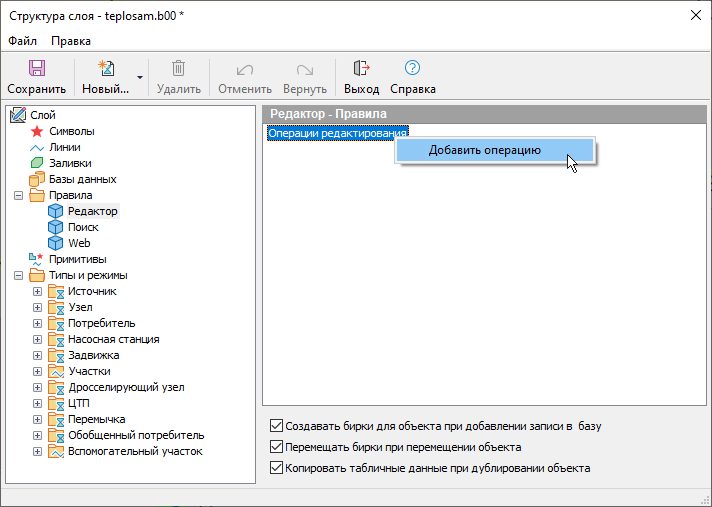Select the Web cube item in tree

pos(56,243)
